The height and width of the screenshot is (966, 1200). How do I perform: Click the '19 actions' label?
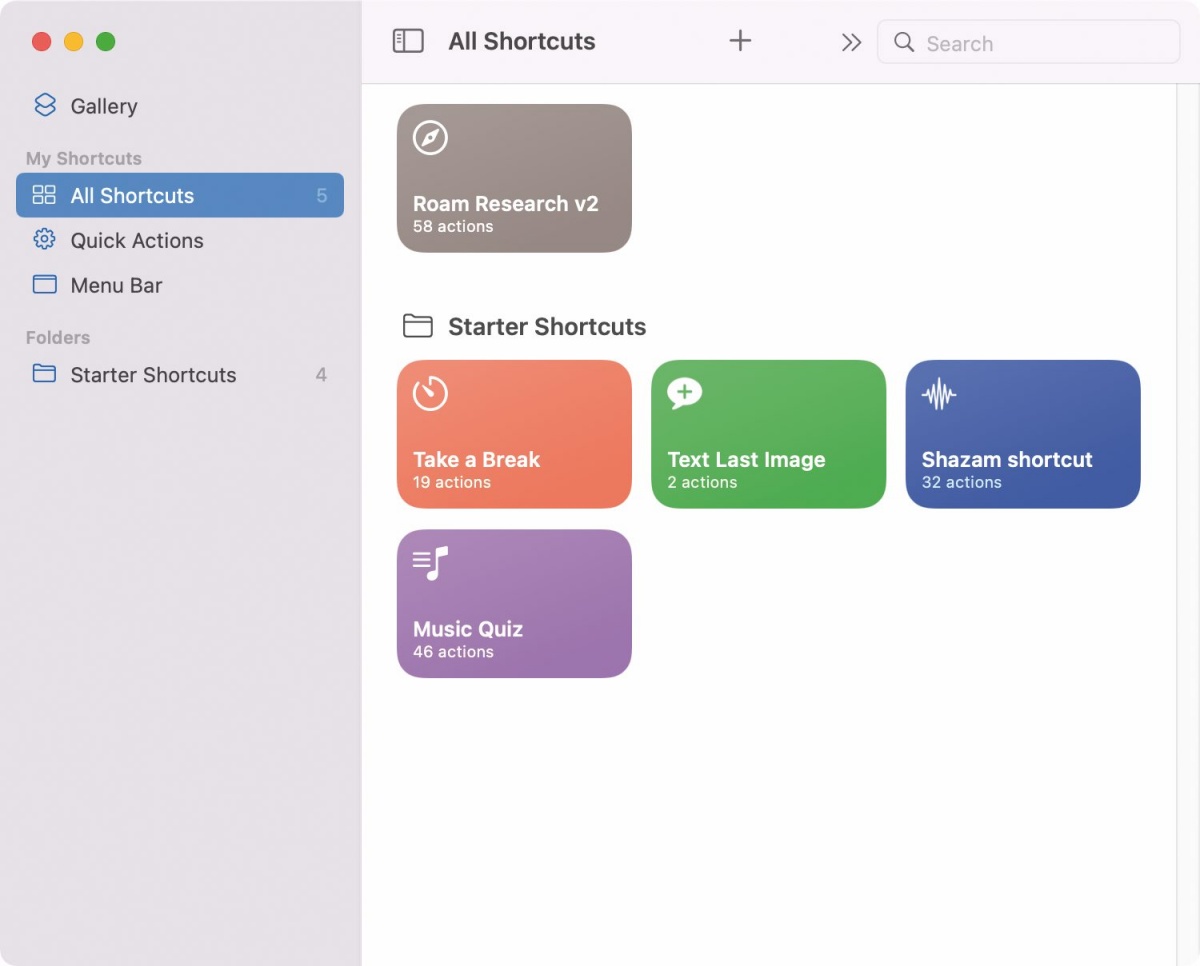click(x=452, y=482)
